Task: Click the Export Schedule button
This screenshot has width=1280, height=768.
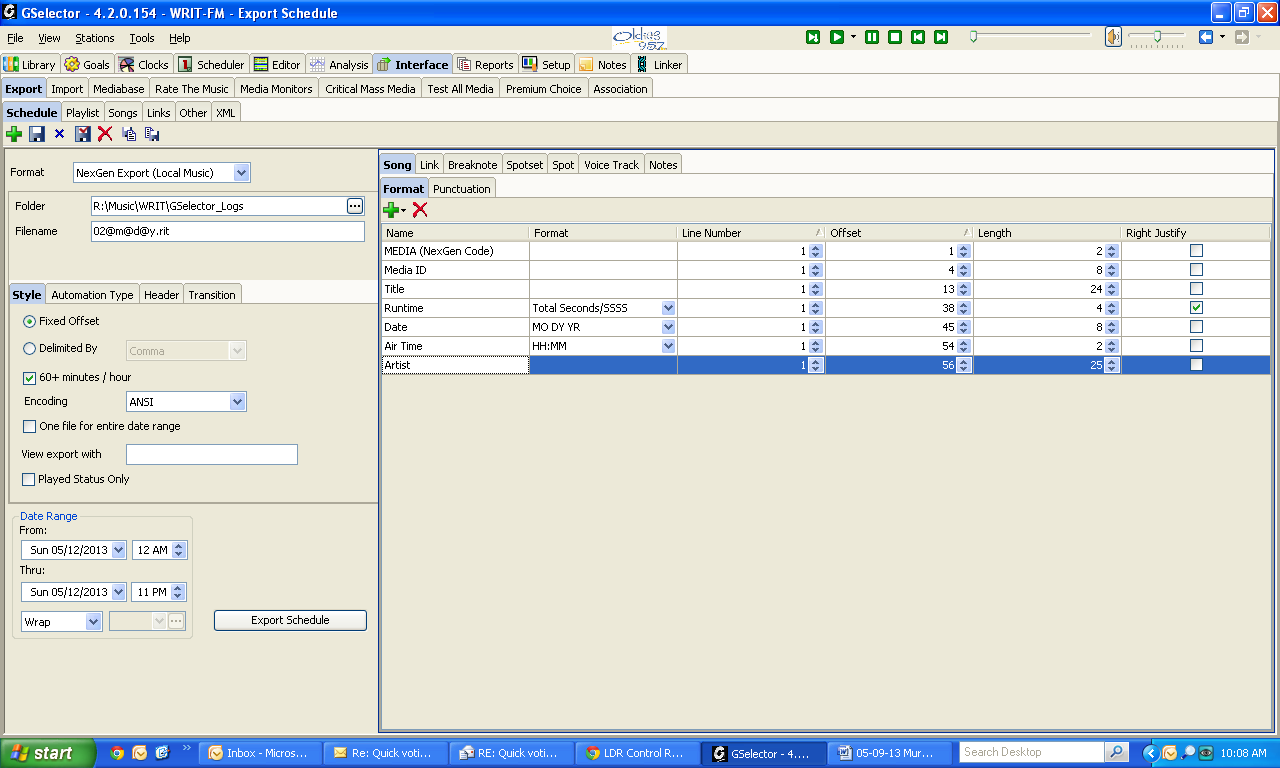Action: [x=290, y=620]
